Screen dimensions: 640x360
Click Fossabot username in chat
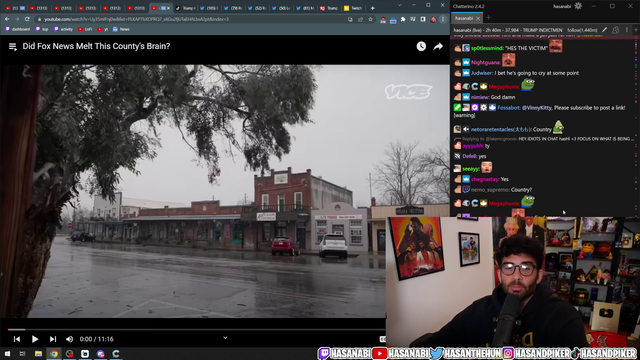click(508, 108)
